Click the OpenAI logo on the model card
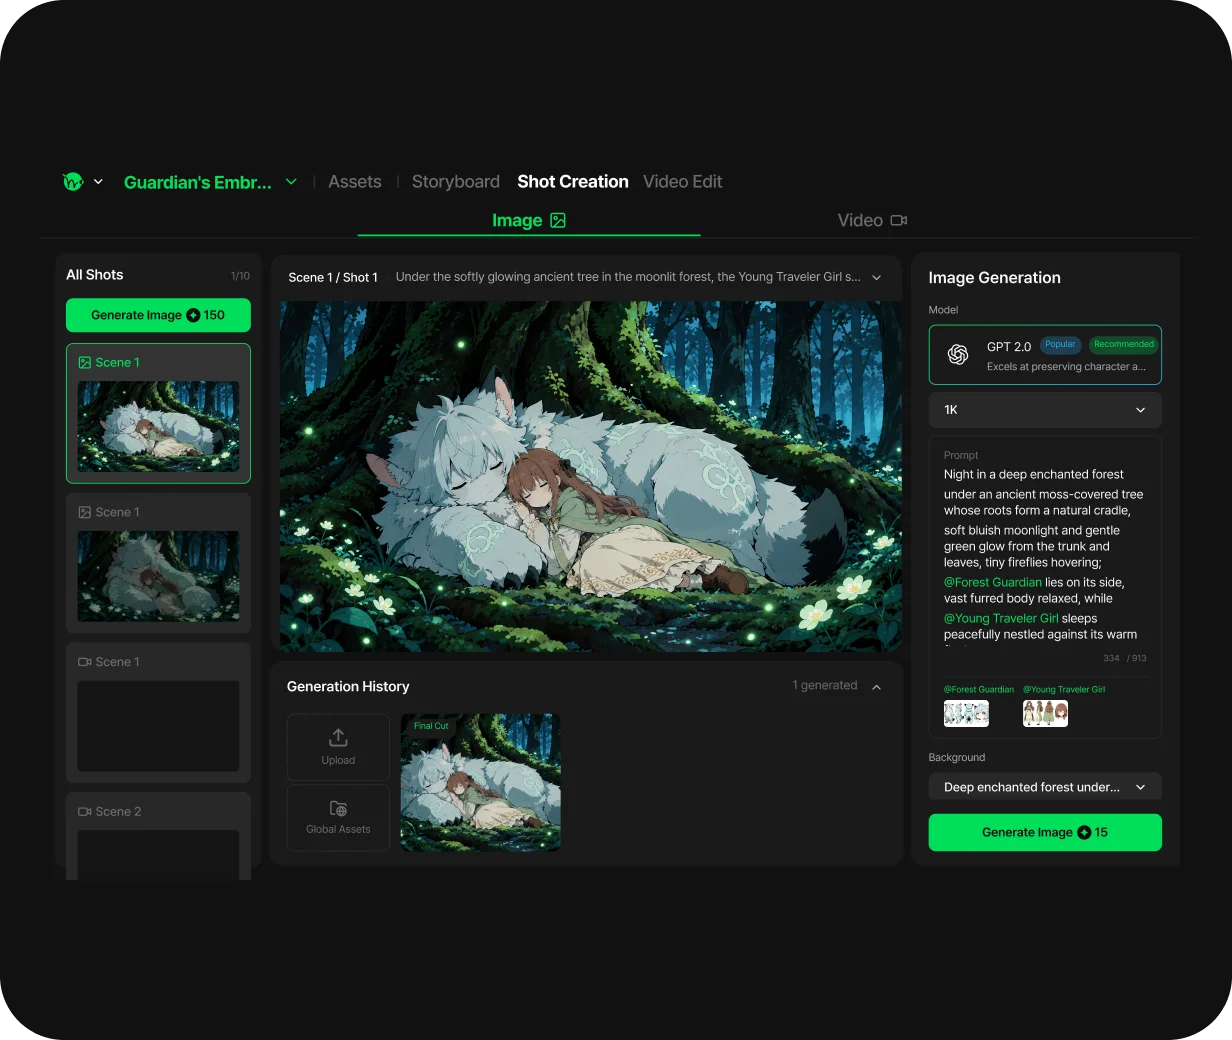Image resolution: width=1232 pixels, height=1040 pixels. click(x=958, y=354)
